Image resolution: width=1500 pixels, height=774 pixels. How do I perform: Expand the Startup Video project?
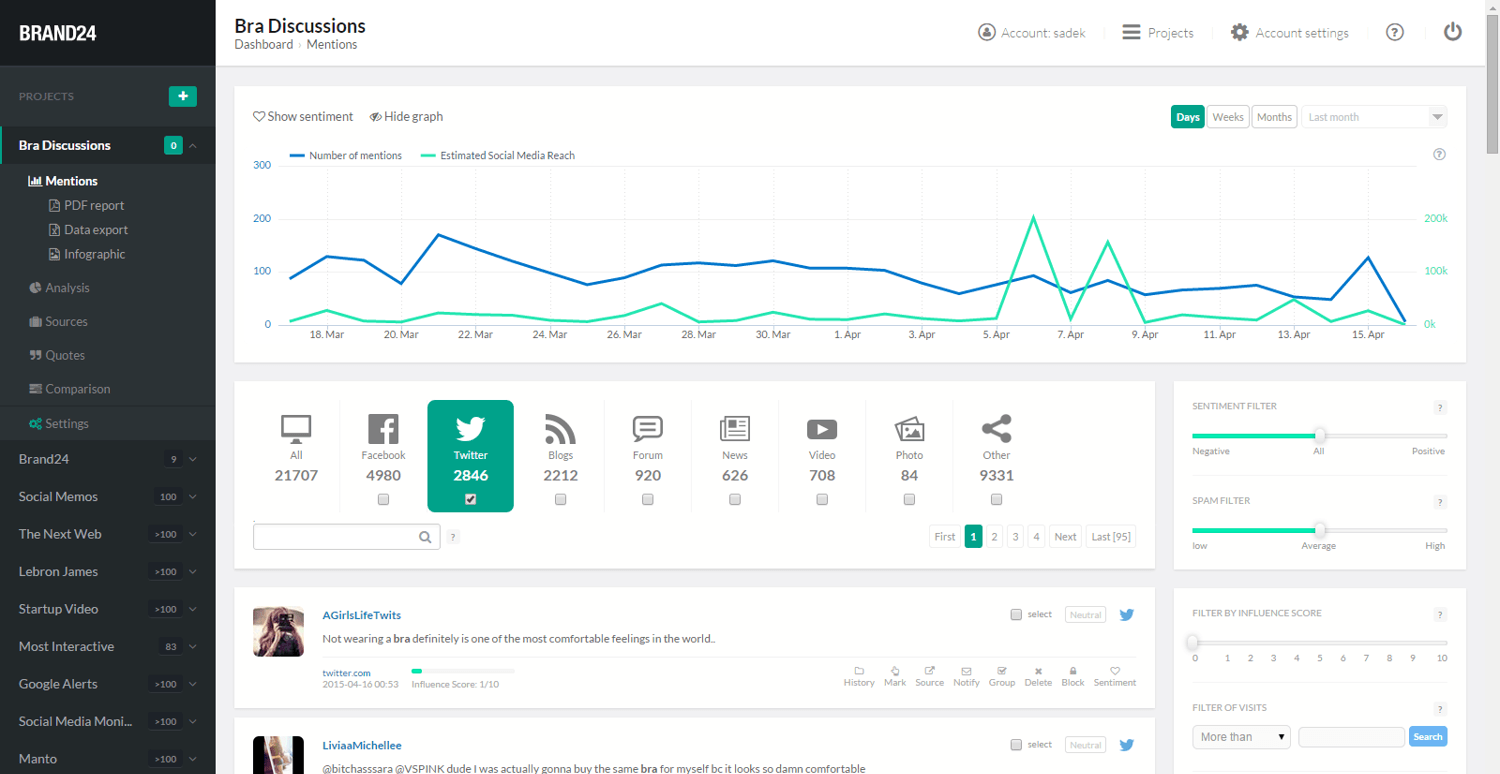tap(193, 609)
